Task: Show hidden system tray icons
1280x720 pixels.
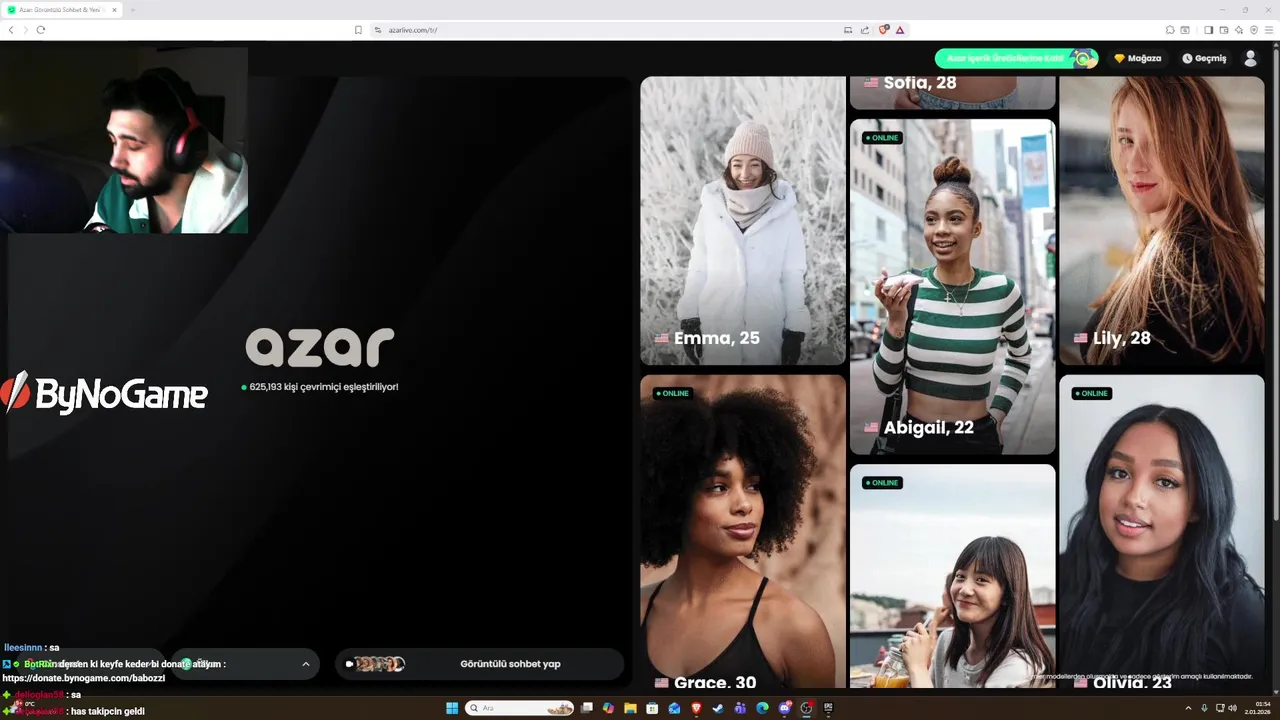Action: 1188,708
